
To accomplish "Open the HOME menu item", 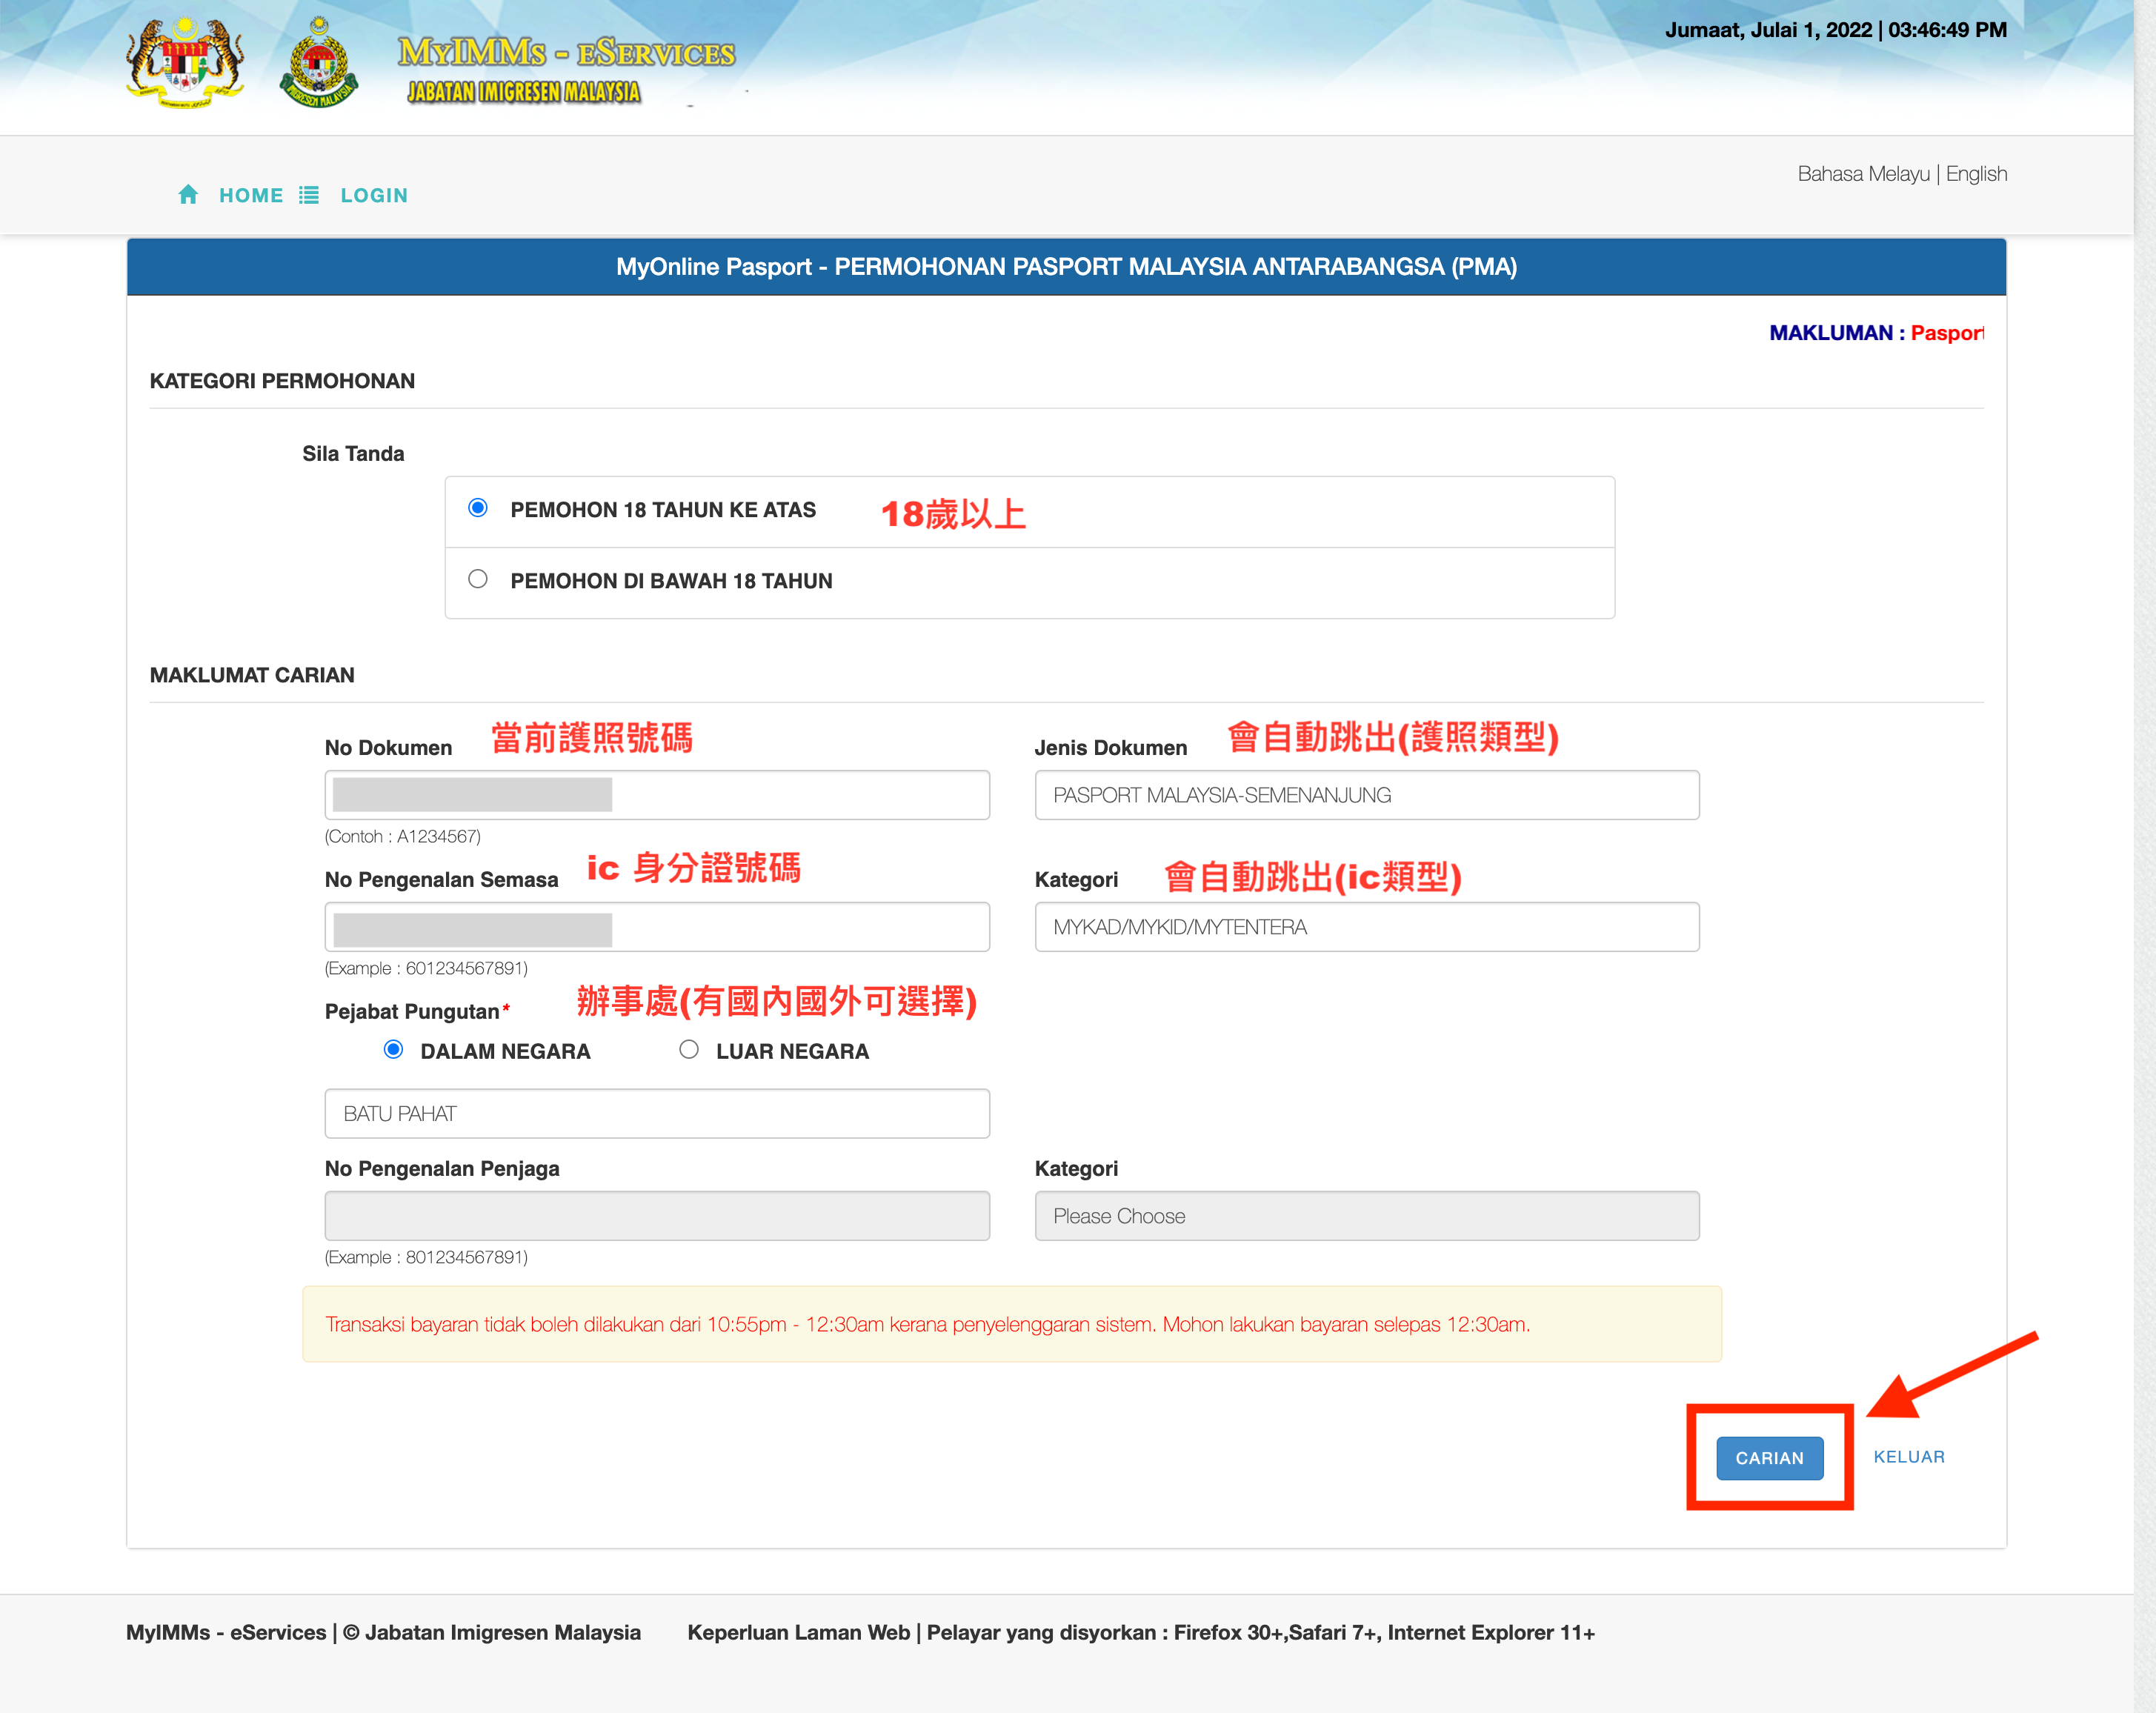I will click(251, 195).
